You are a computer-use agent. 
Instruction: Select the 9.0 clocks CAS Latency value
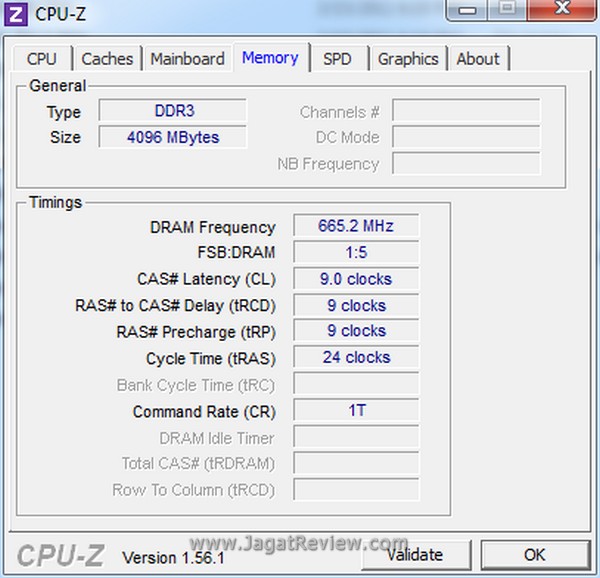(x=356, y=278)
